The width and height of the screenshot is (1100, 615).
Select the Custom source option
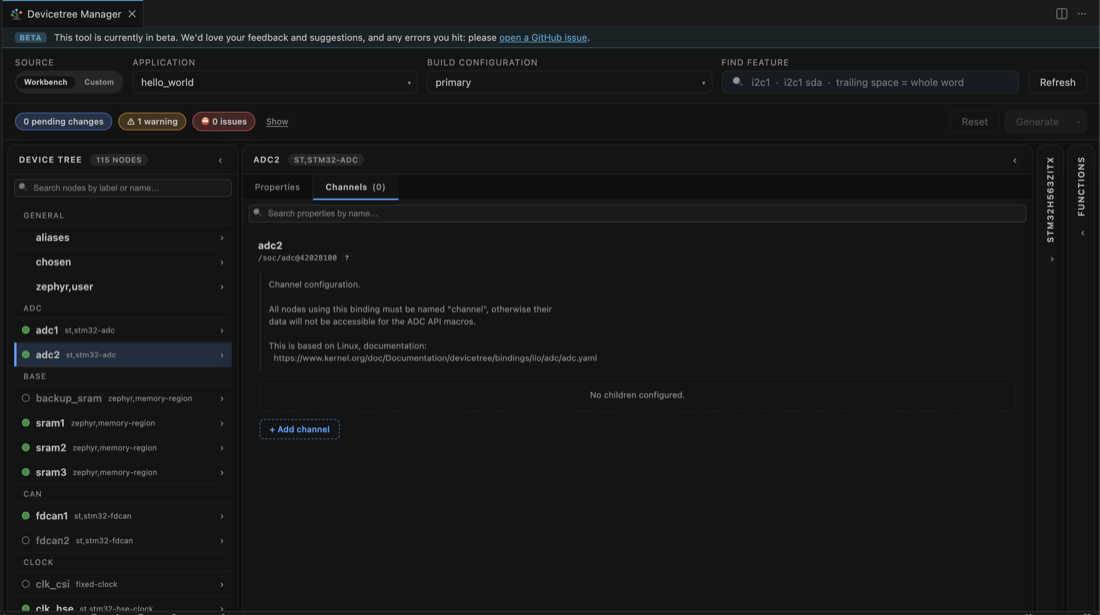coord(99,82)
